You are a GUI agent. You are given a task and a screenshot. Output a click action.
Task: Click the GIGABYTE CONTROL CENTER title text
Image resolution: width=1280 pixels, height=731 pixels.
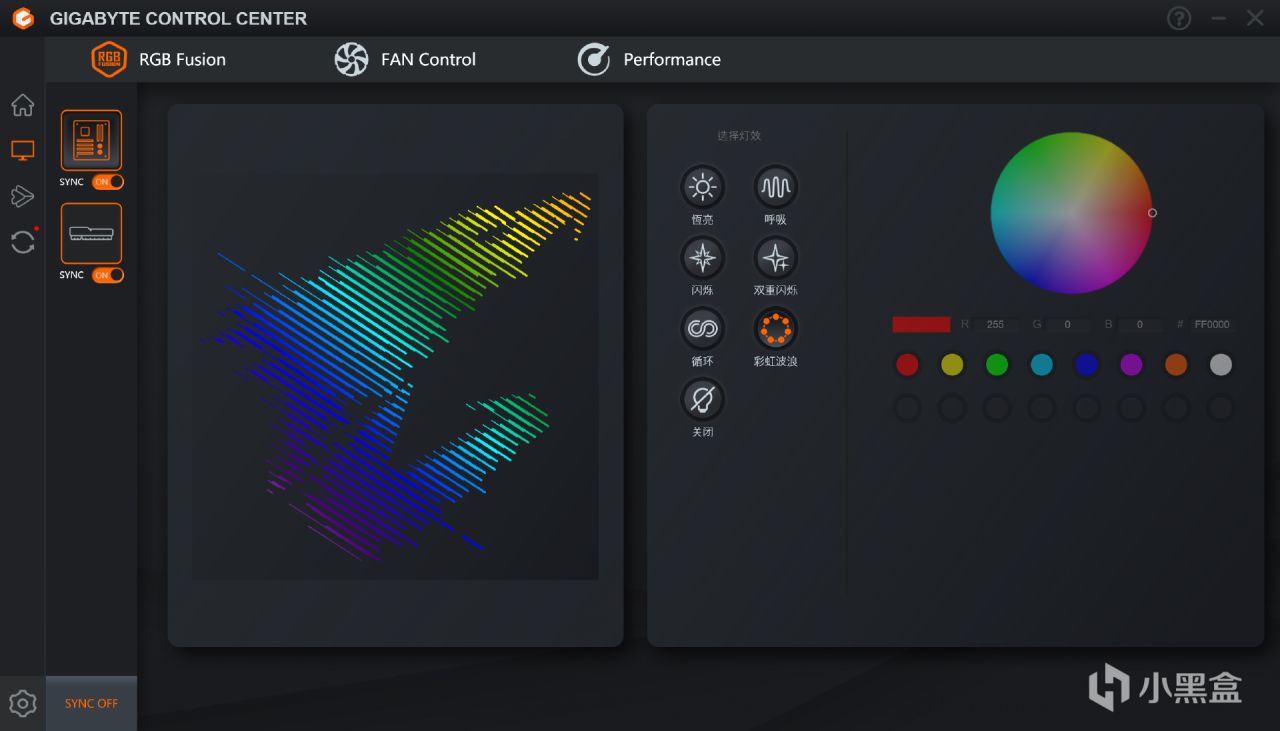[178, 18]
